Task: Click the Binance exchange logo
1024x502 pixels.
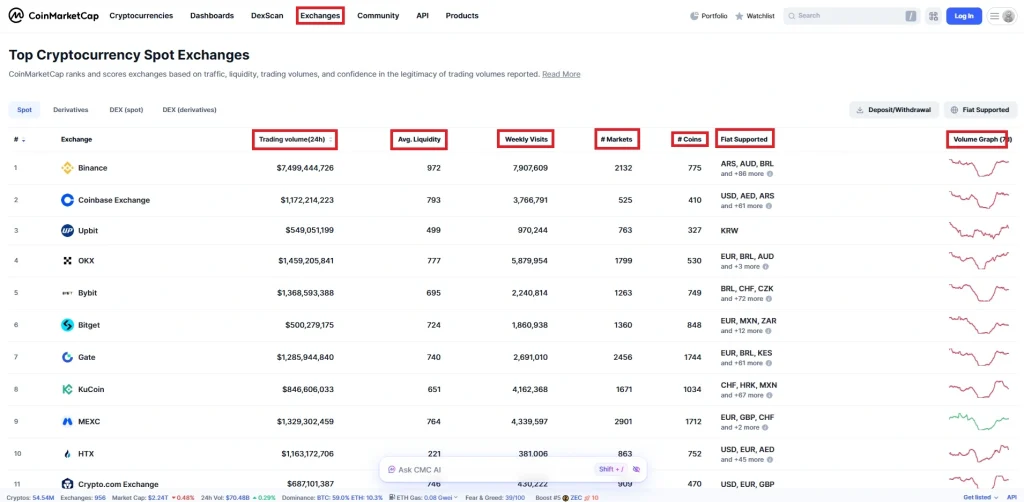Action: pyautogui.click(x=67, y=168)
